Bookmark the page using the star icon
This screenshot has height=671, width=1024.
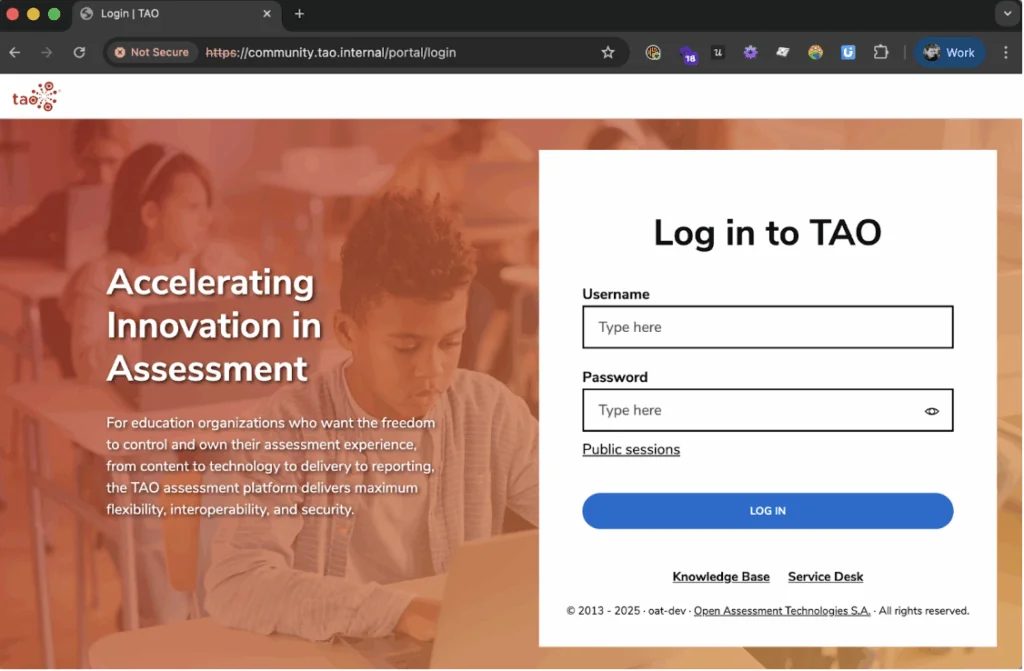[x=609, y=52]
